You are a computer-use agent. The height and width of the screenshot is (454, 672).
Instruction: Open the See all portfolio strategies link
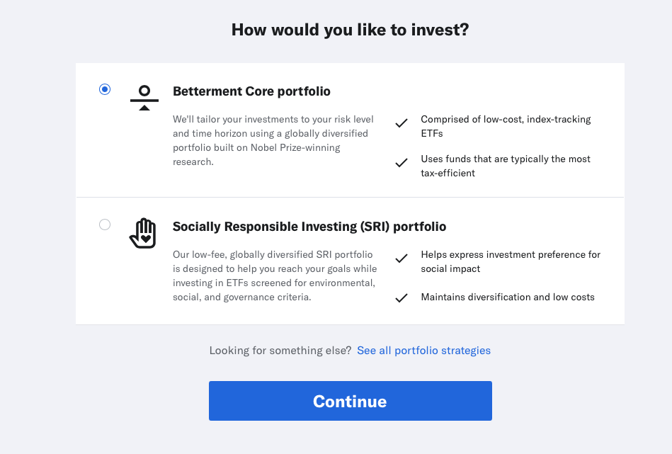tap(424, 350)
